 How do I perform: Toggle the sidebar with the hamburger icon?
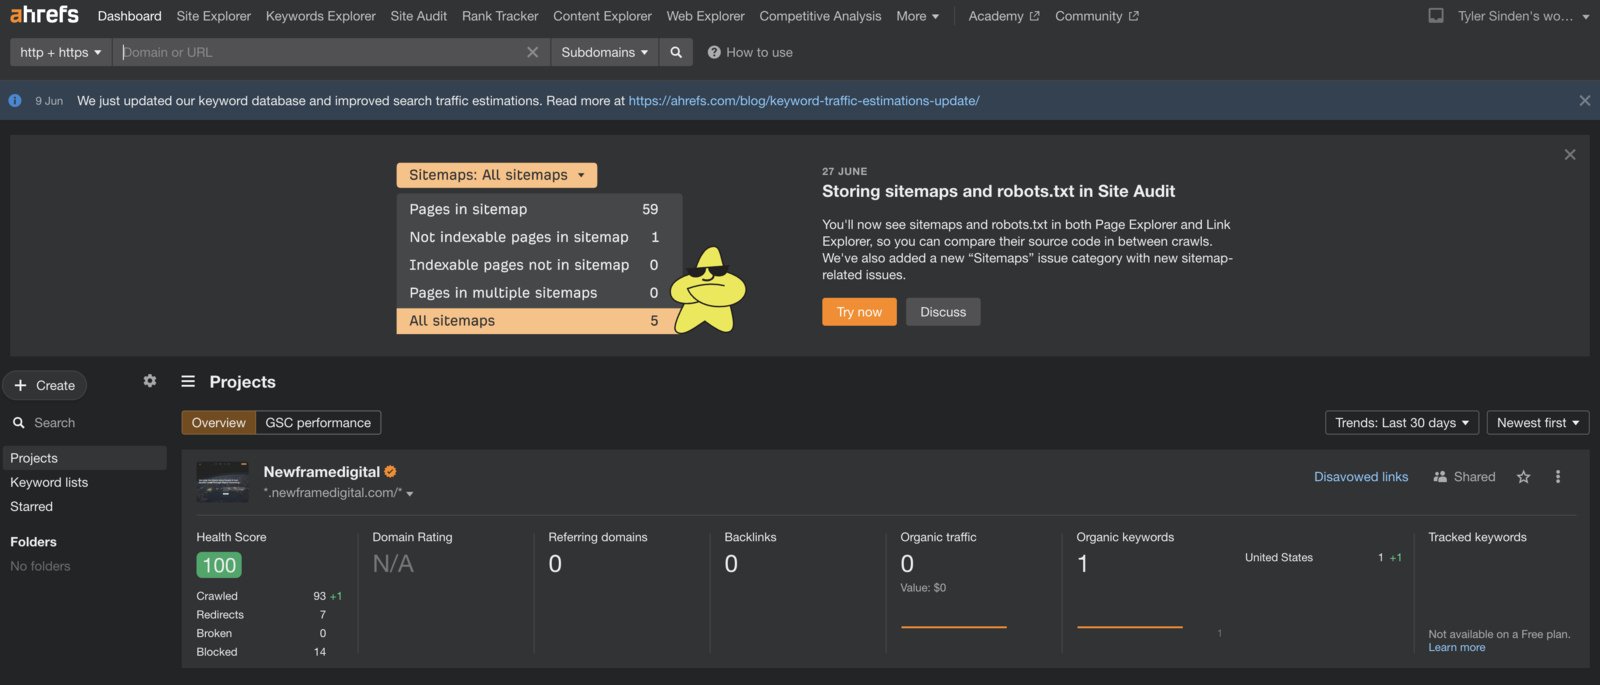pyautogui.click(x=188, y=381)
